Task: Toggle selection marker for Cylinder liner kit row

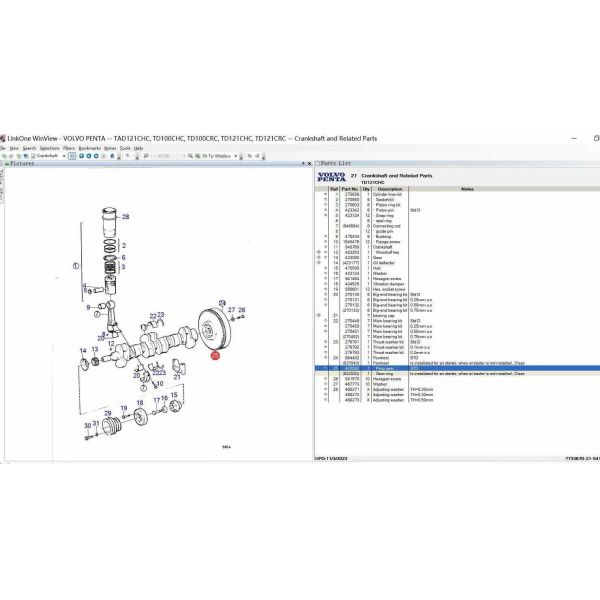Action: [x=326, y=194]
